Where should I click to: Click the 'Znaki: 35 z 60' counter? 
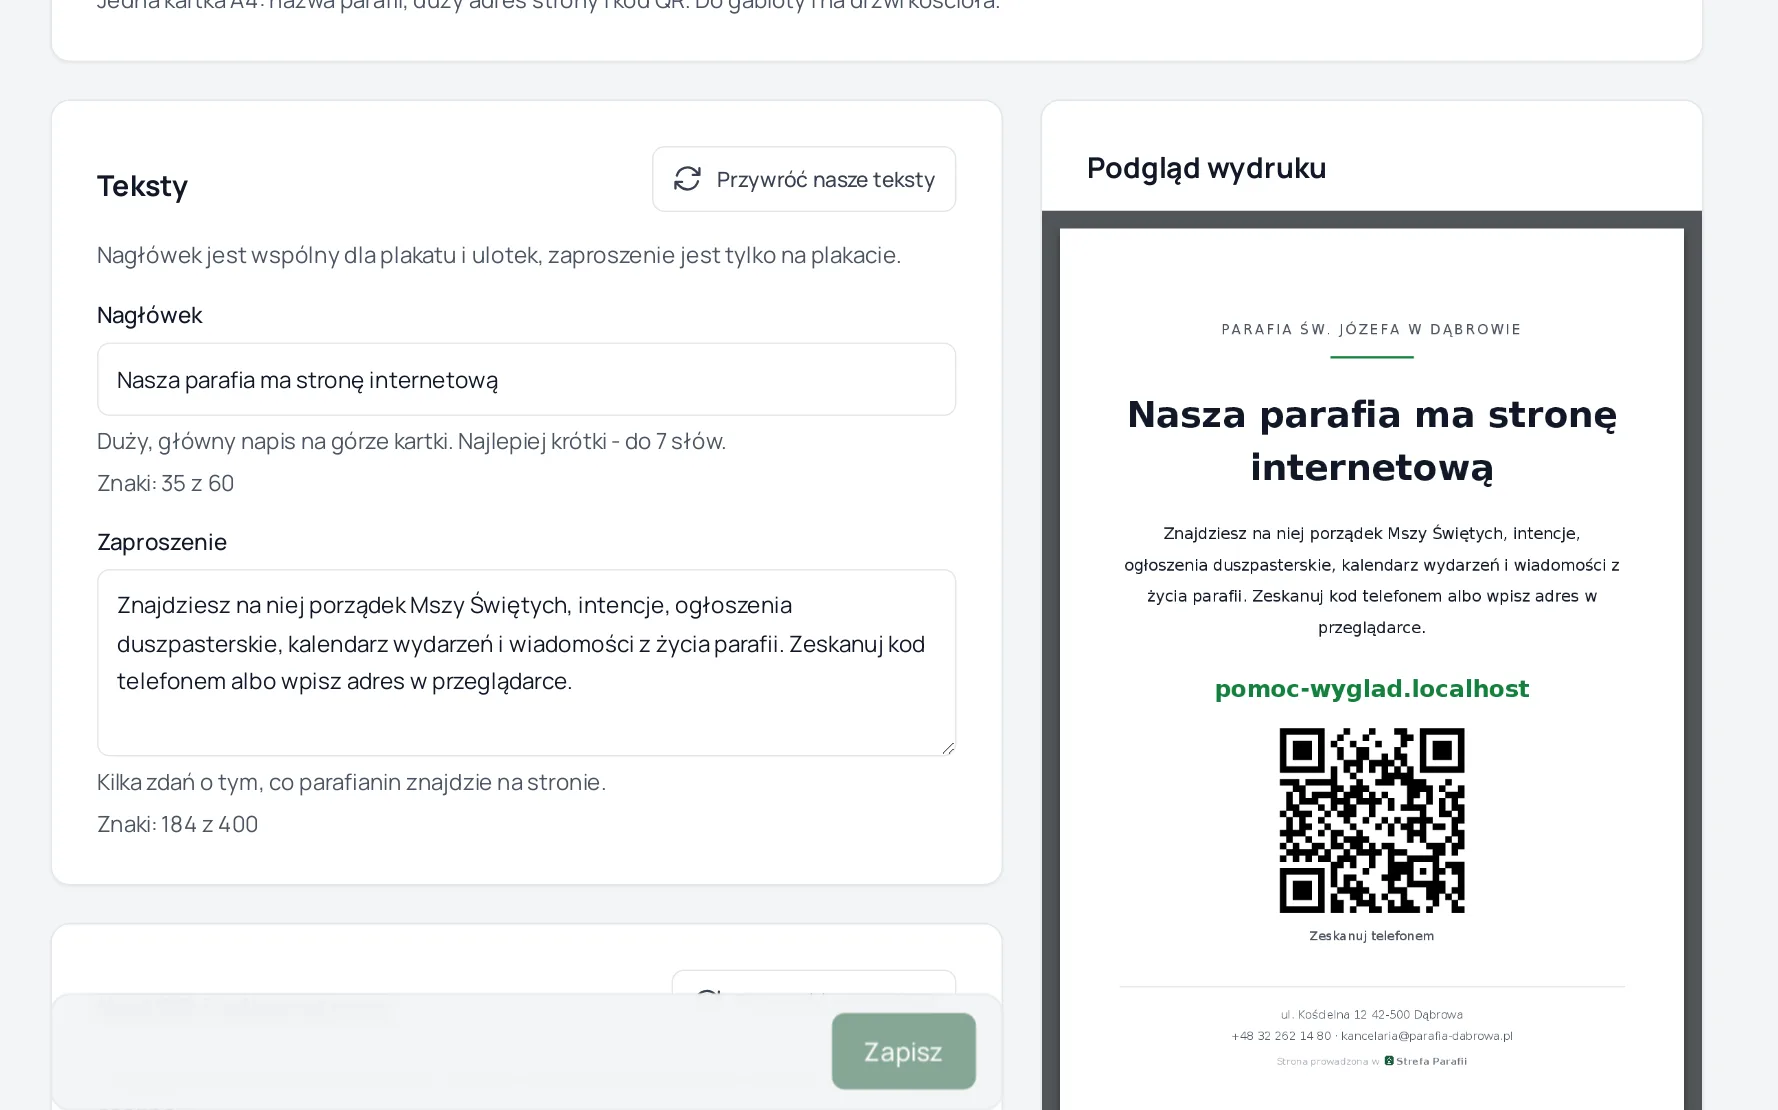[165, 483]
